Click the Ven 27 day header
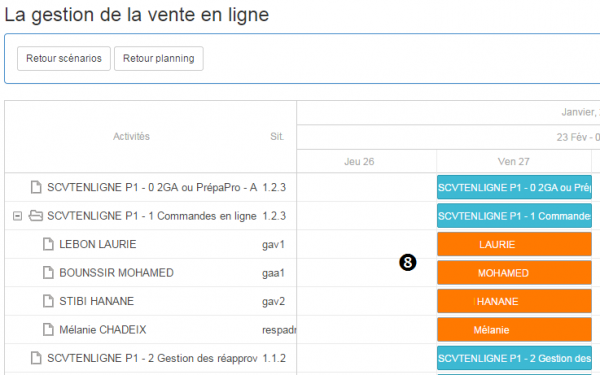 click(514, 161)
